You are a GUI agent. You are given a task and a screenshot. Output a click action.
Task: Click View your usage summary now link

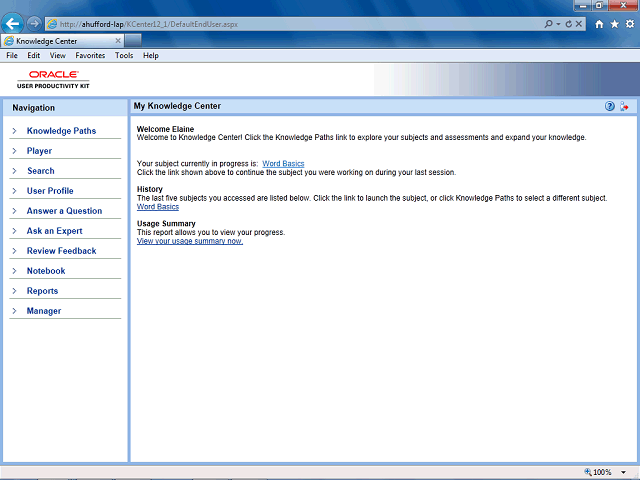190,241
